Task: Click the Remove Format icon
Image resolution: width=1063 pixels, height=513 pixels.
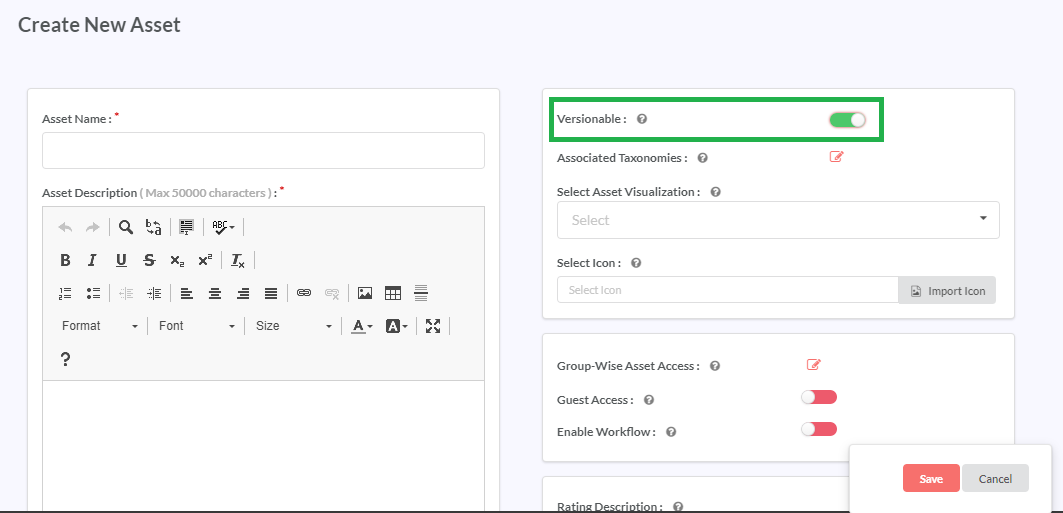Action: (237, 260)
